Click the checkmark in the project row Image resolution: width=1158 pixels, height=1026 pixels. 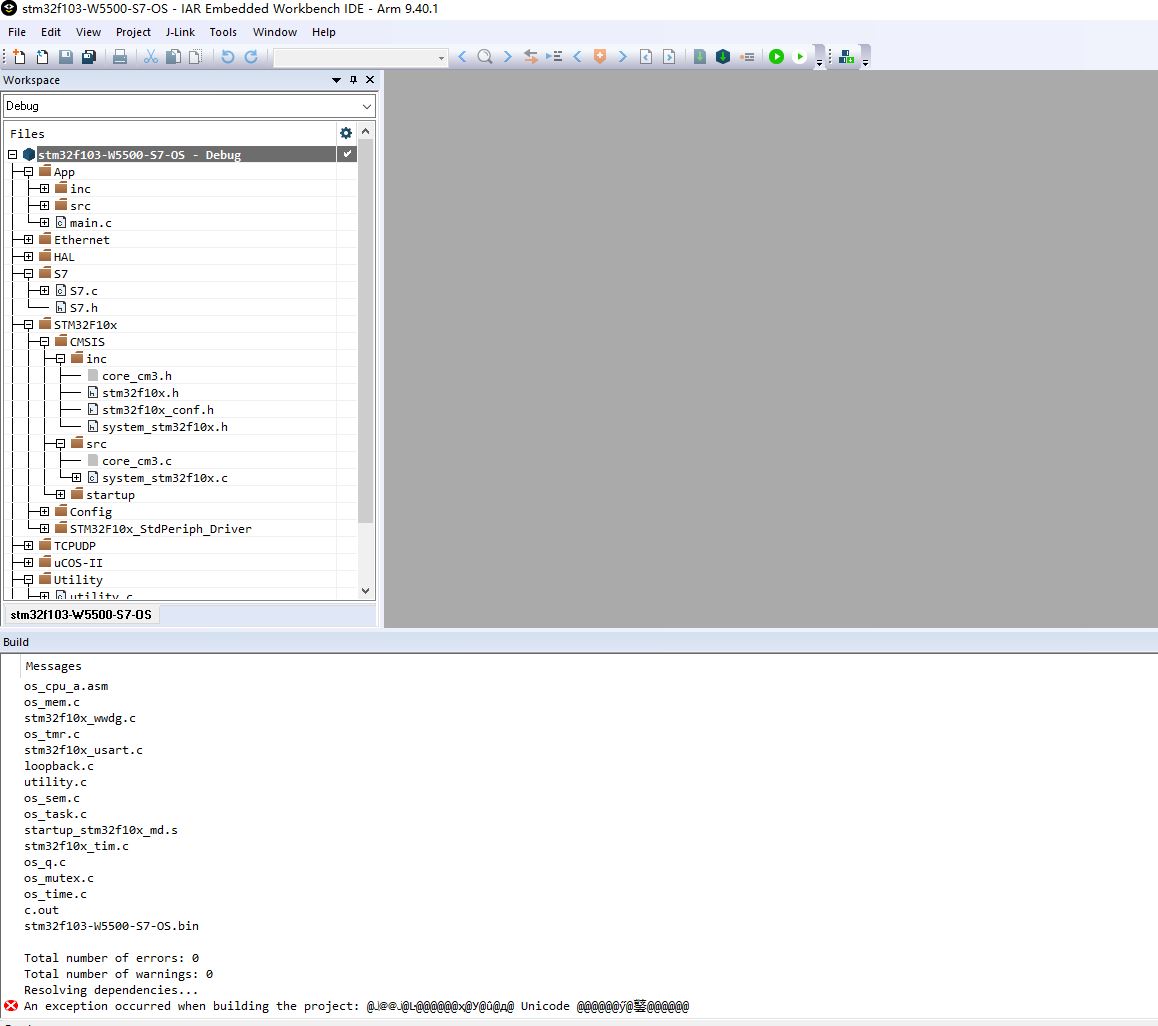347,154
